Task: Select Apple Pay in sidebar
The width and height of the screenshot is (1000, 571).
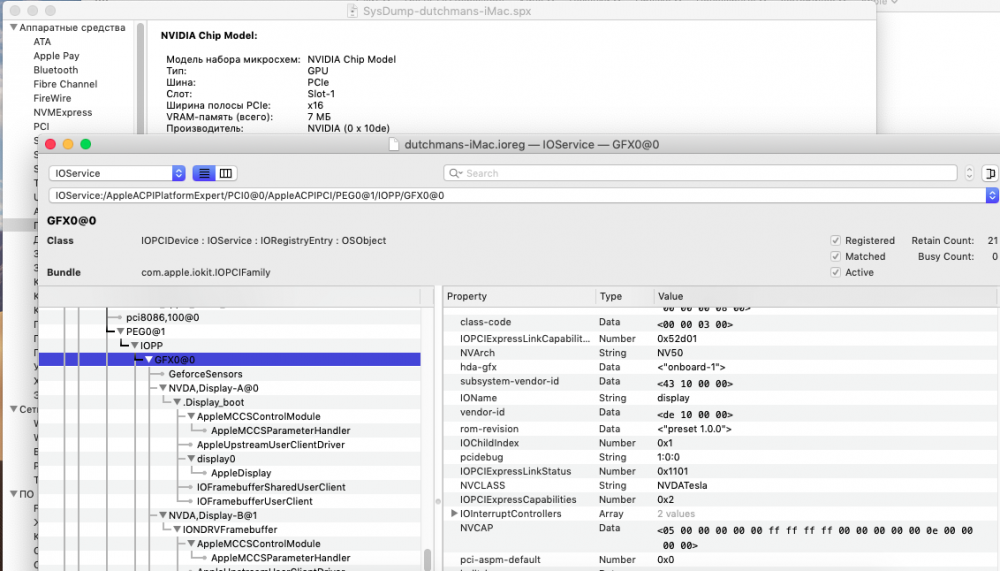Action: tap(56, 56)
